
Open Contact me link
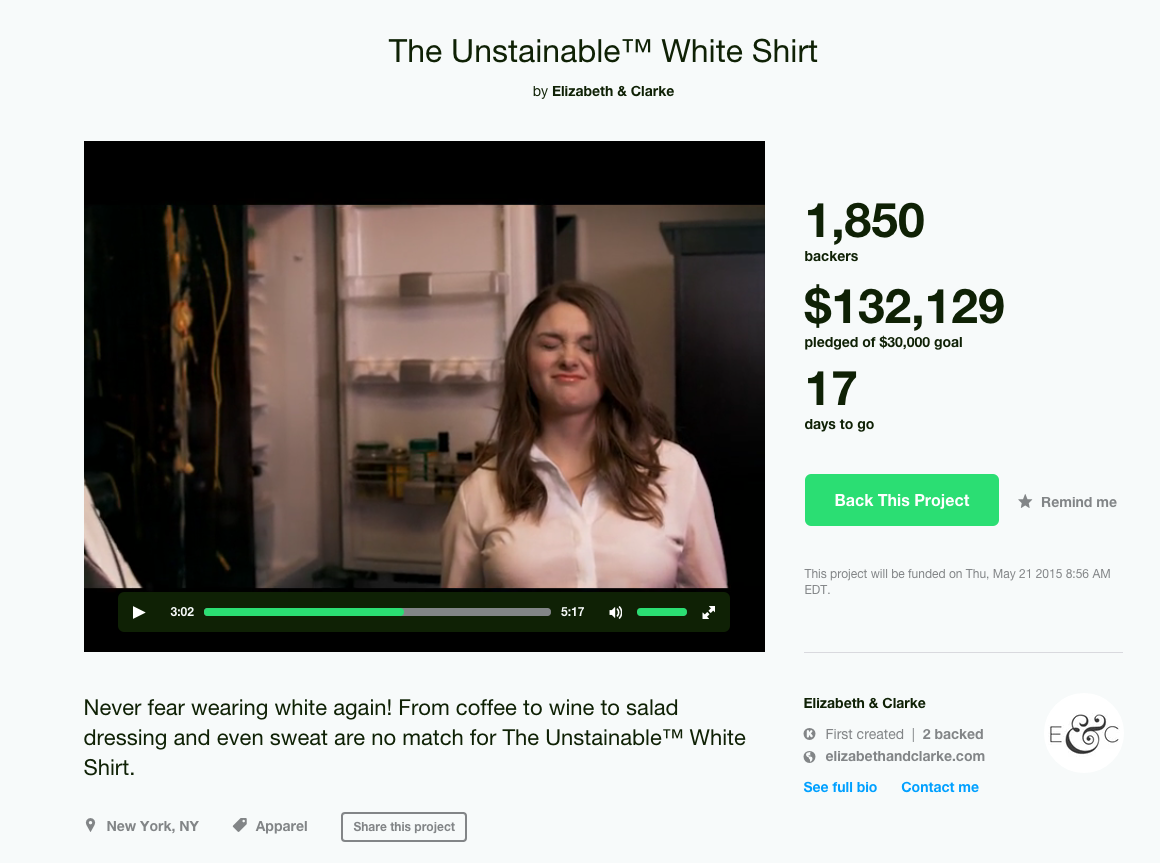[x=940, y=787]
